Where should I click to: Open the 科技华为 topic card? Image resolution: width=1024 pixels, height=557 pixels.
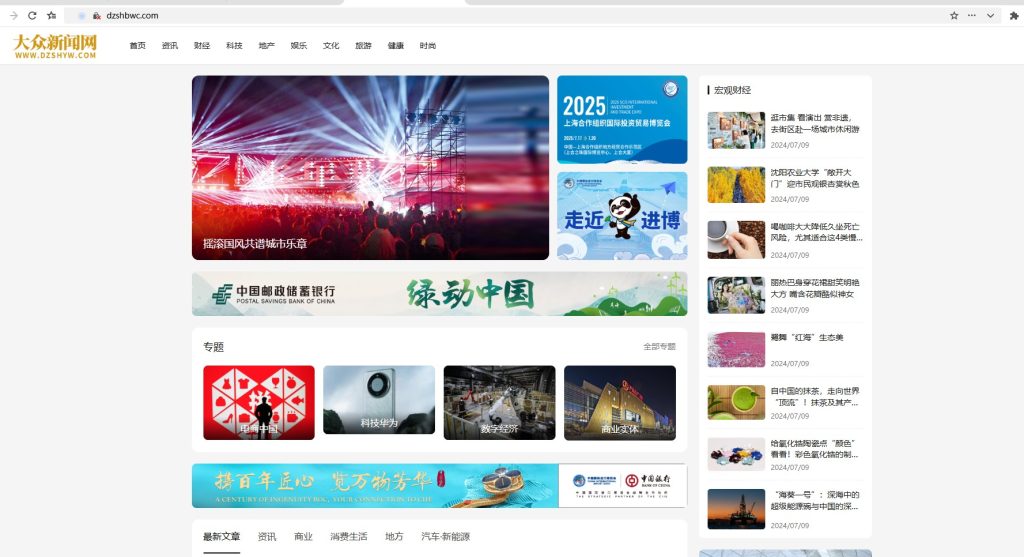[379, 400]
